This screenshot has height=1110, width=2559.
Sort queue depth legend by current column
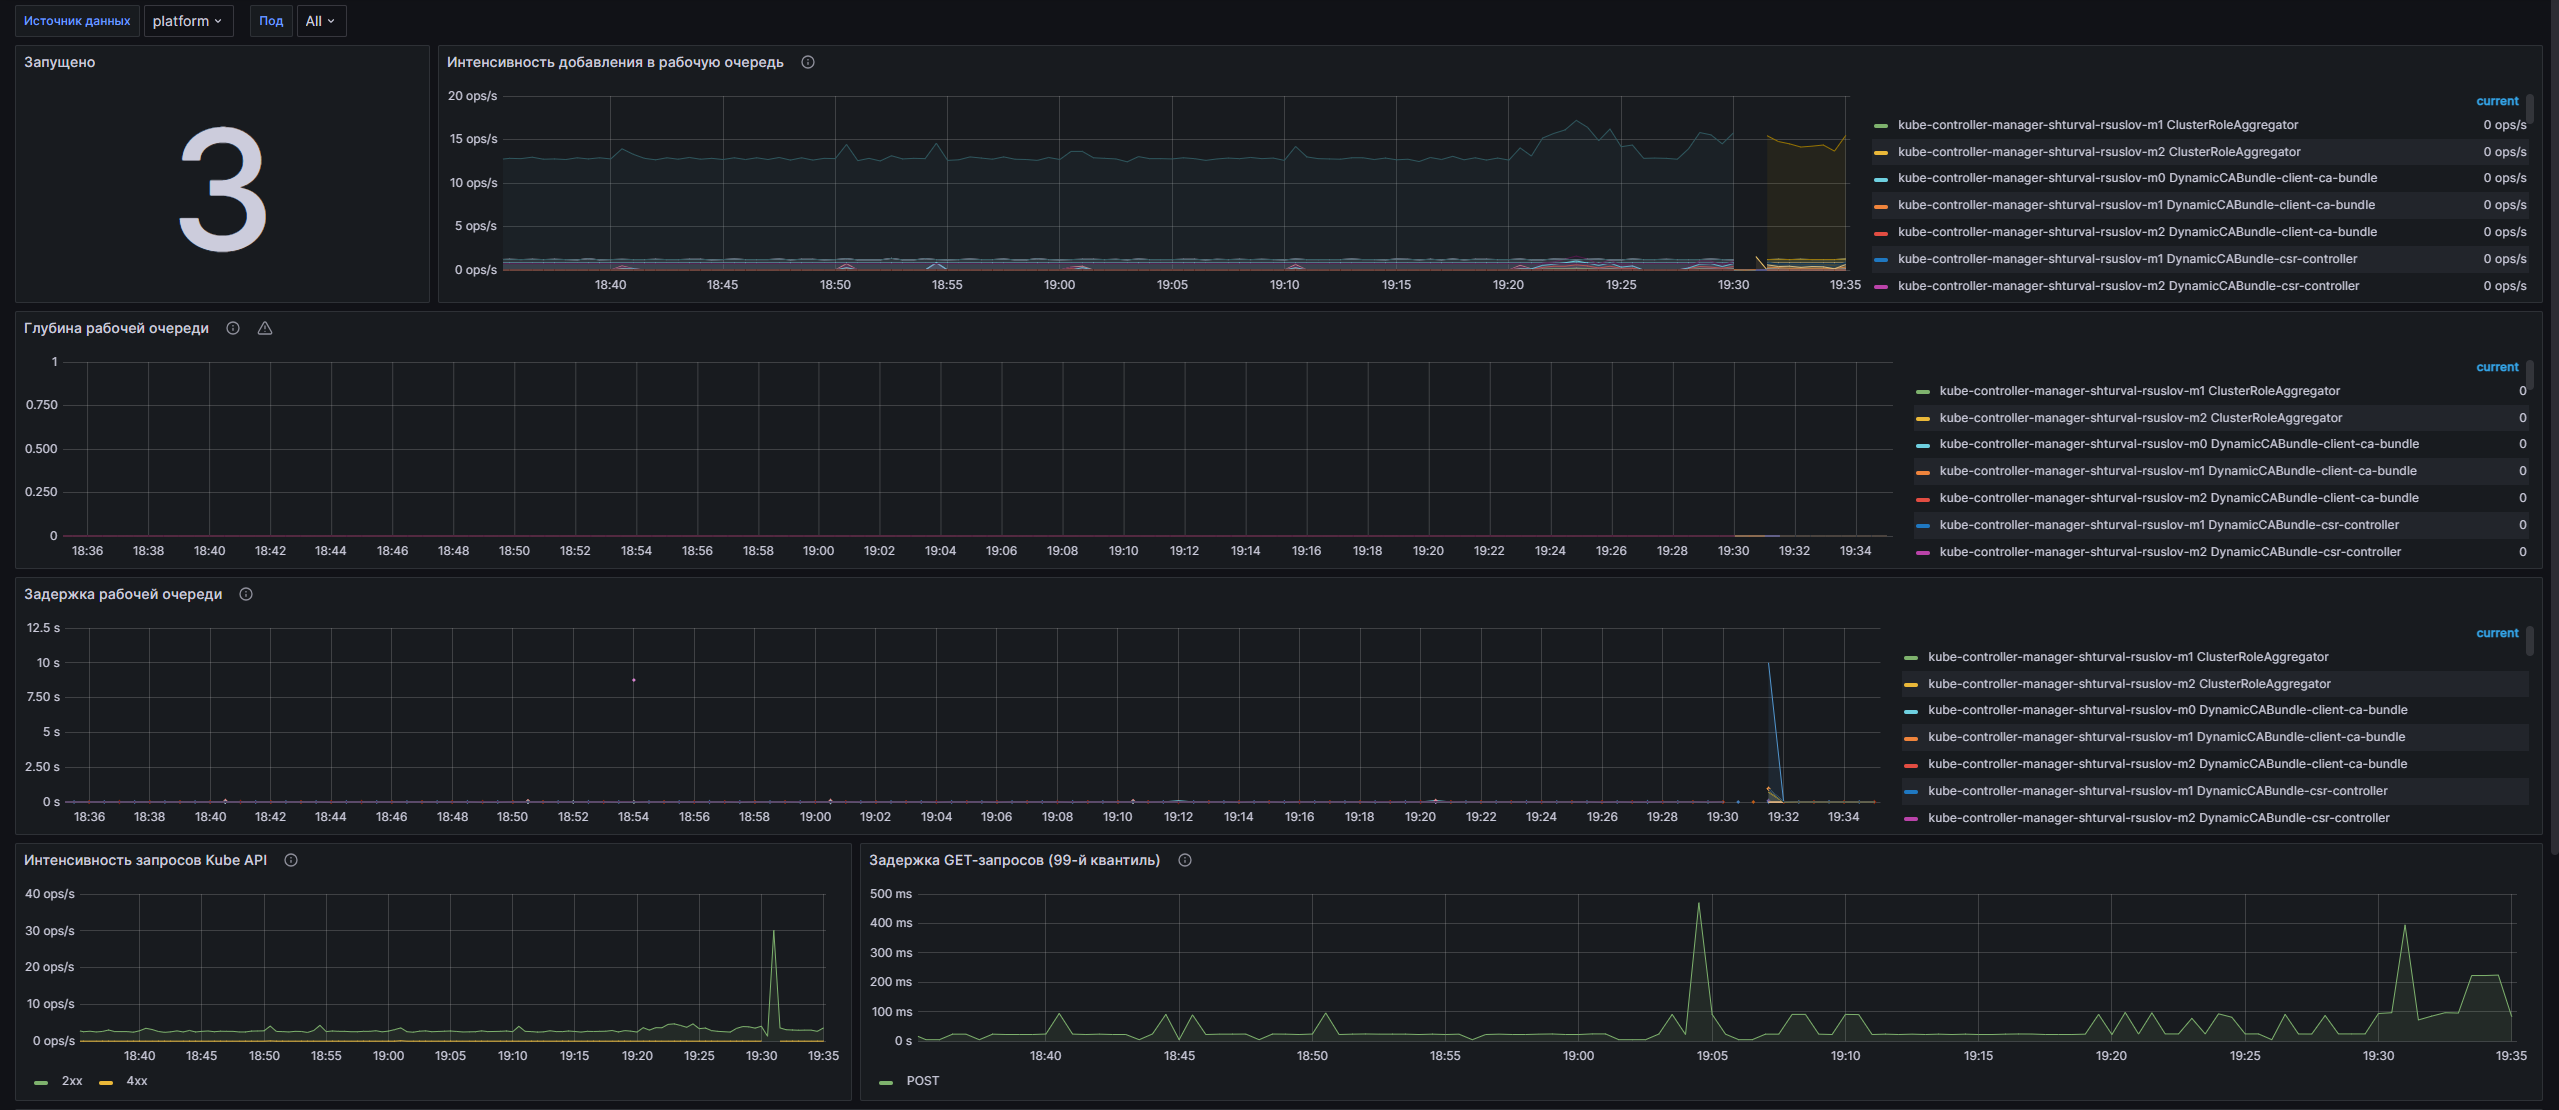[x=2496, y=367]
